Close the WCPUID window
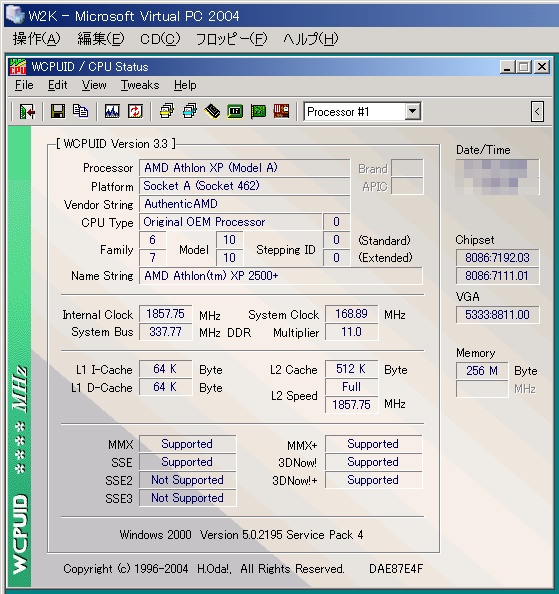559x594 pixels. pos(542,67)
